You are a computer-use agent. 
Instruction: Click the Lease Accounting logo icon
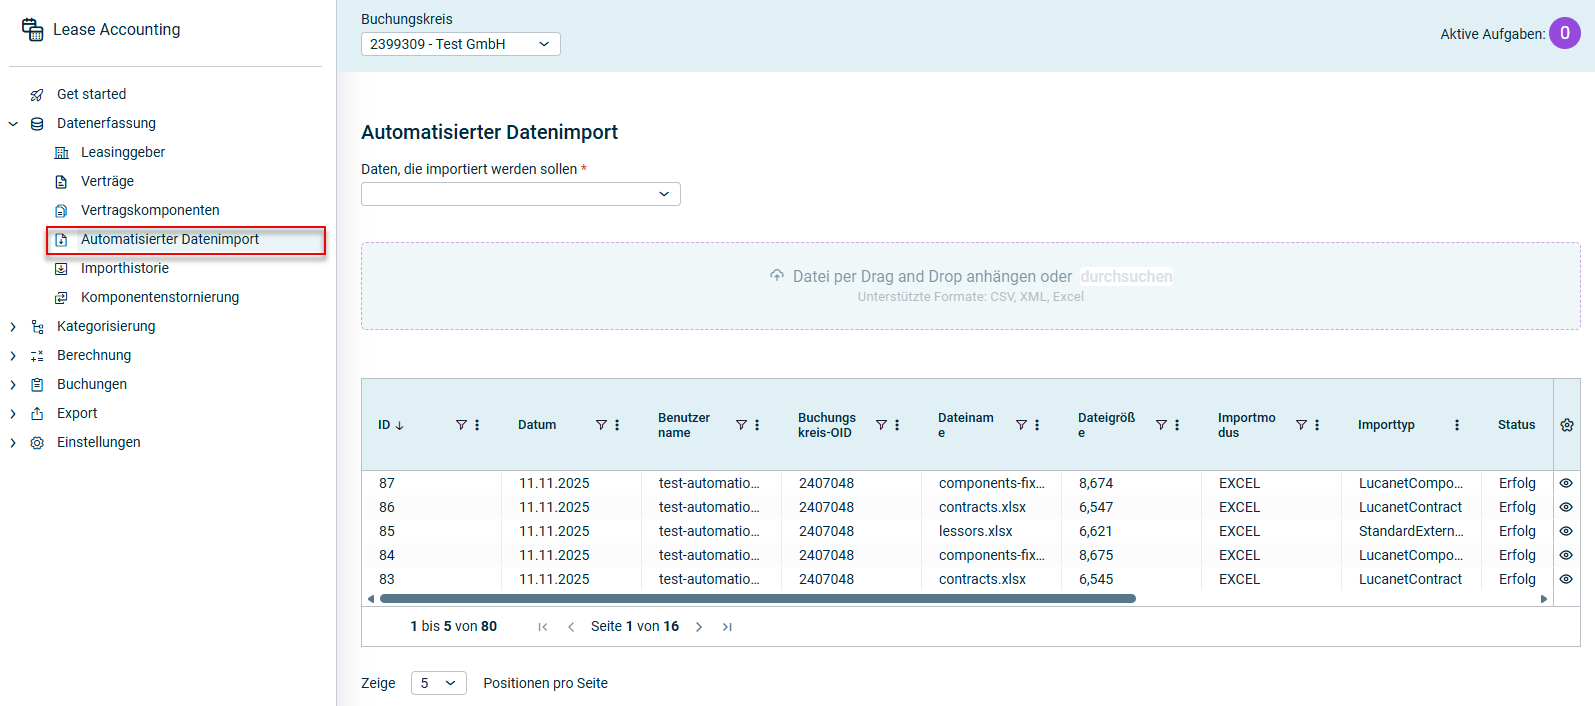pyautogui.click(x=33, y=30)
